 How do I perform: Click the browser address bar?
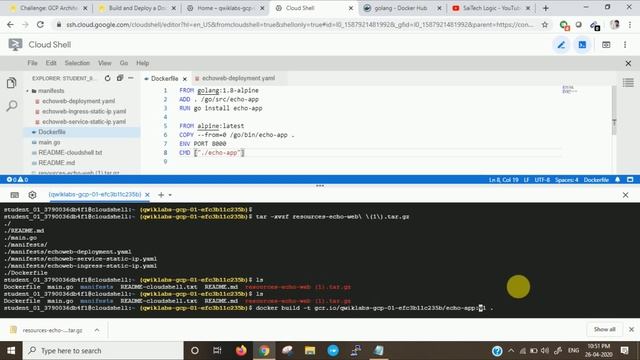tap(299, 25)
